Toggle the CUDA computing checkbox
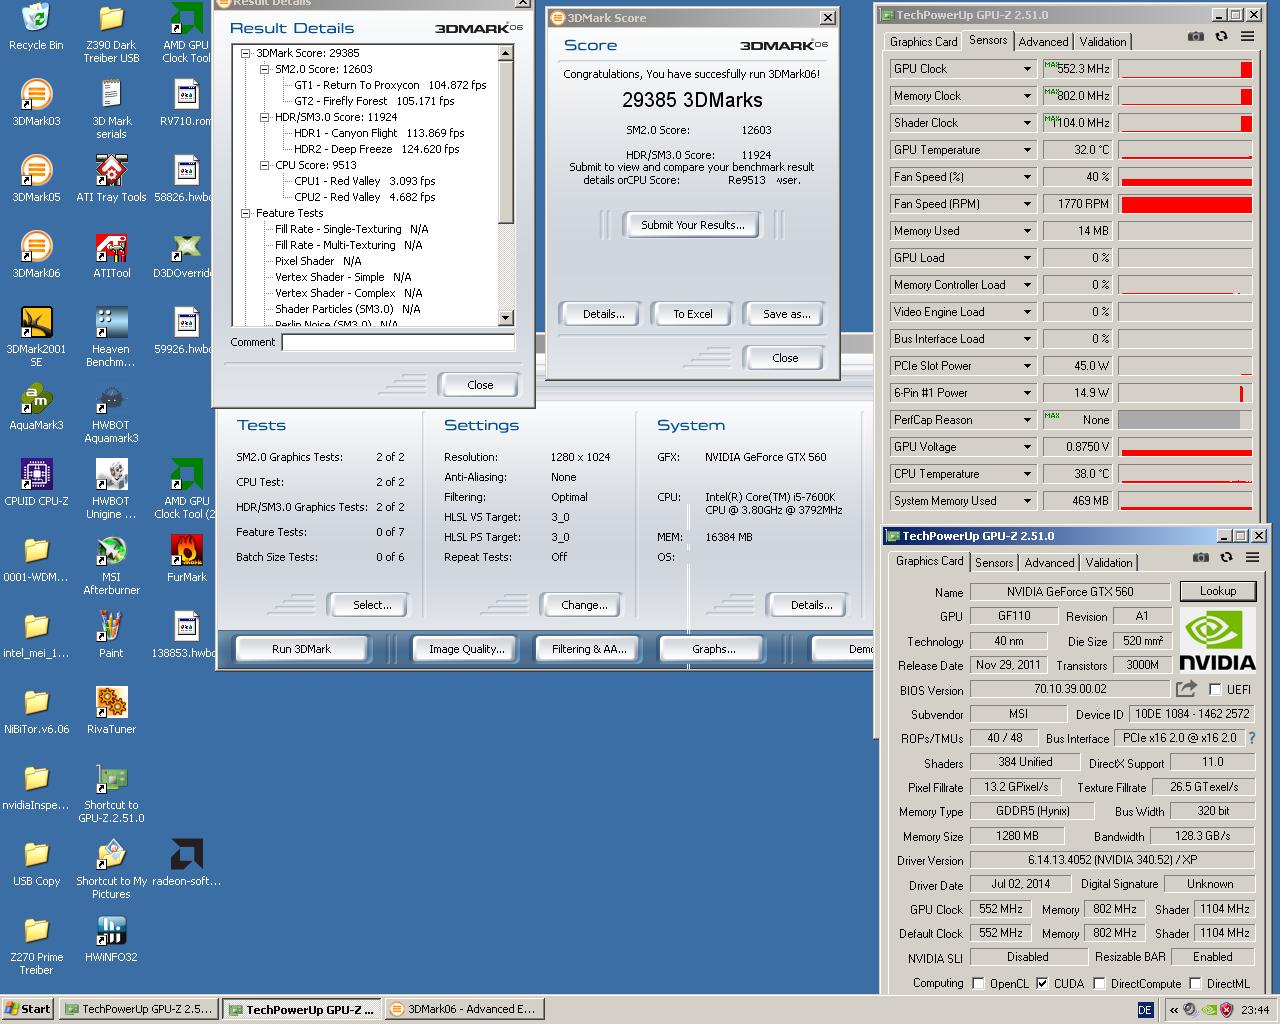This screenshot has height=1024, width=1280. click(x=1042, y=983)
